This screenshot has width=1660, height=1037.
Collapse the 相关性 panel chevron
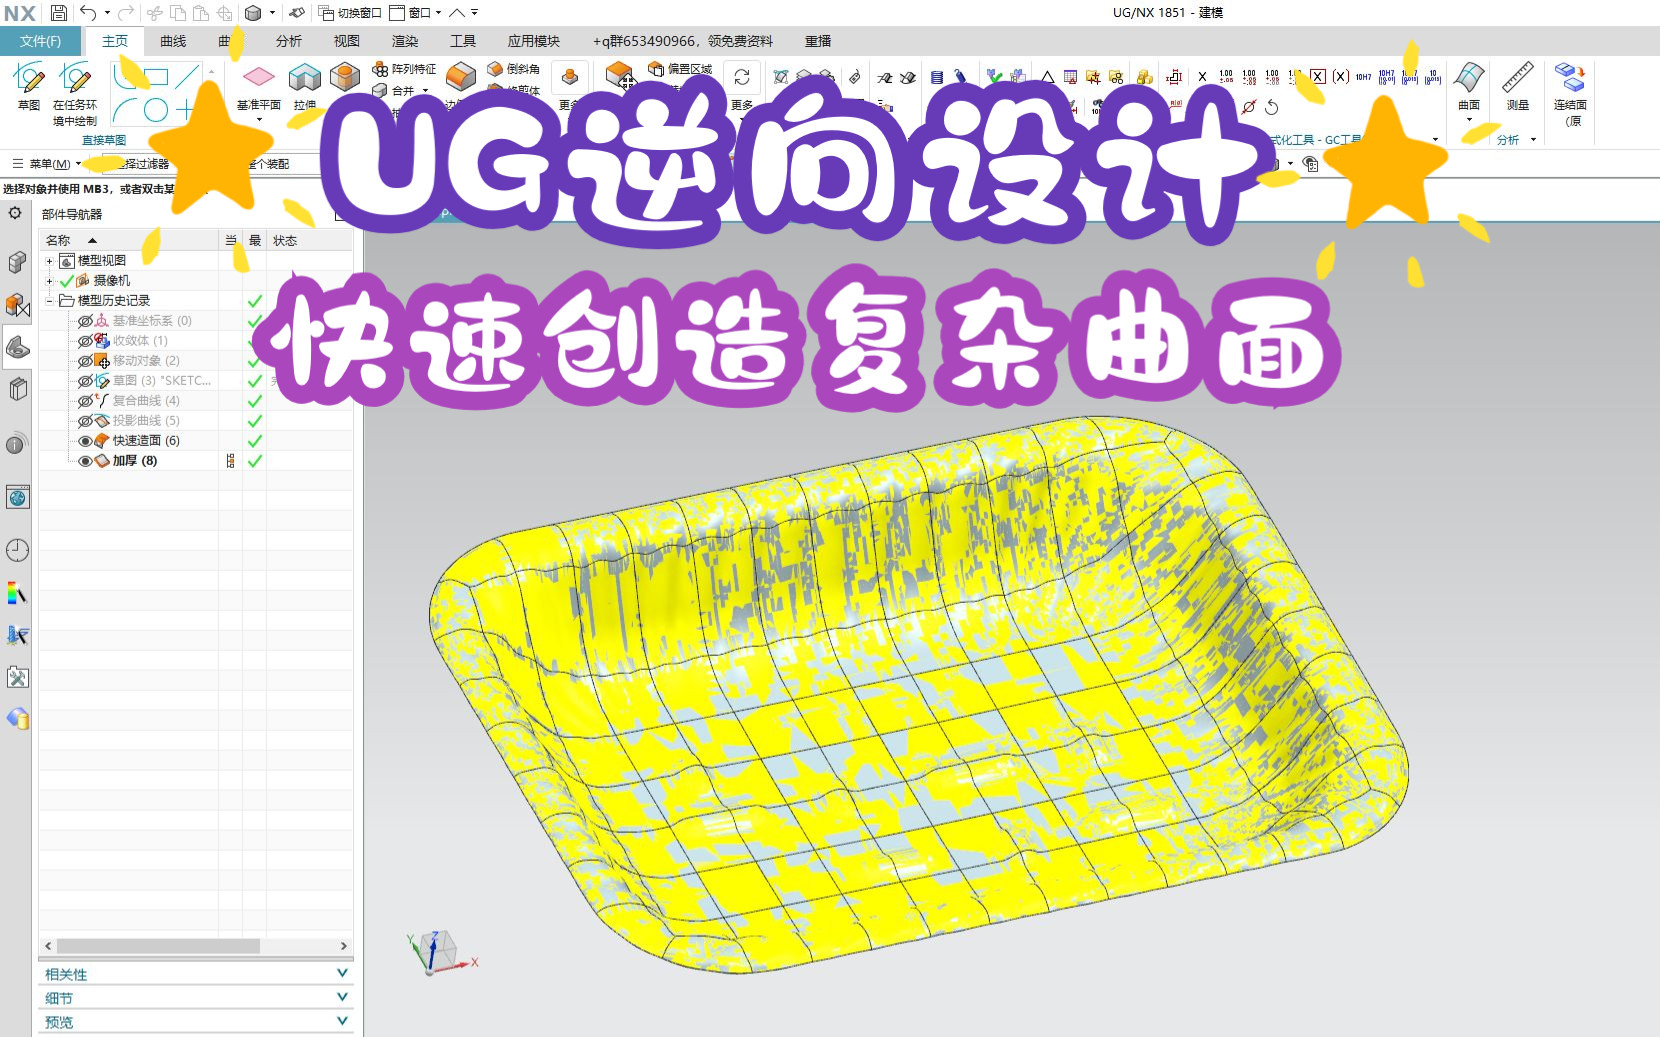coord(342,972)
